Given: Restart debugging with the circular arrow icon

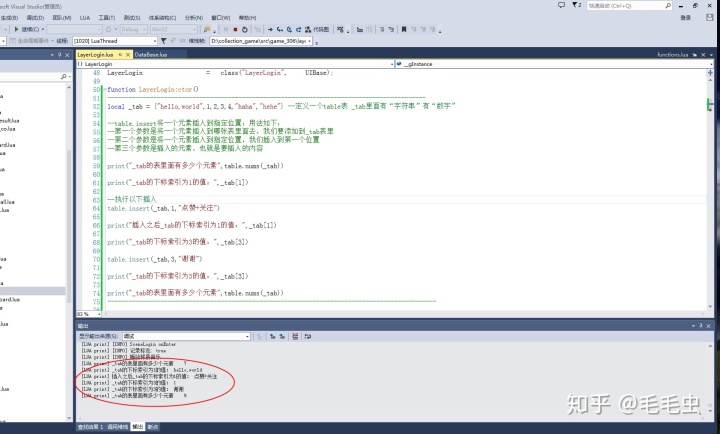Looking at the screenshot, I should [x=244, y=29].
